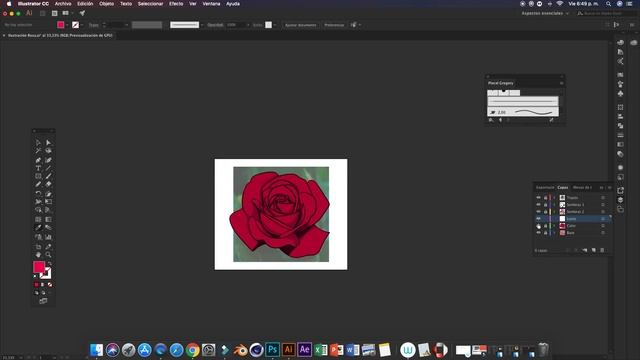This screenshot has height=360, width=640.
Task: Select the Paintbrush tool
Action: [x=48, y=176]
